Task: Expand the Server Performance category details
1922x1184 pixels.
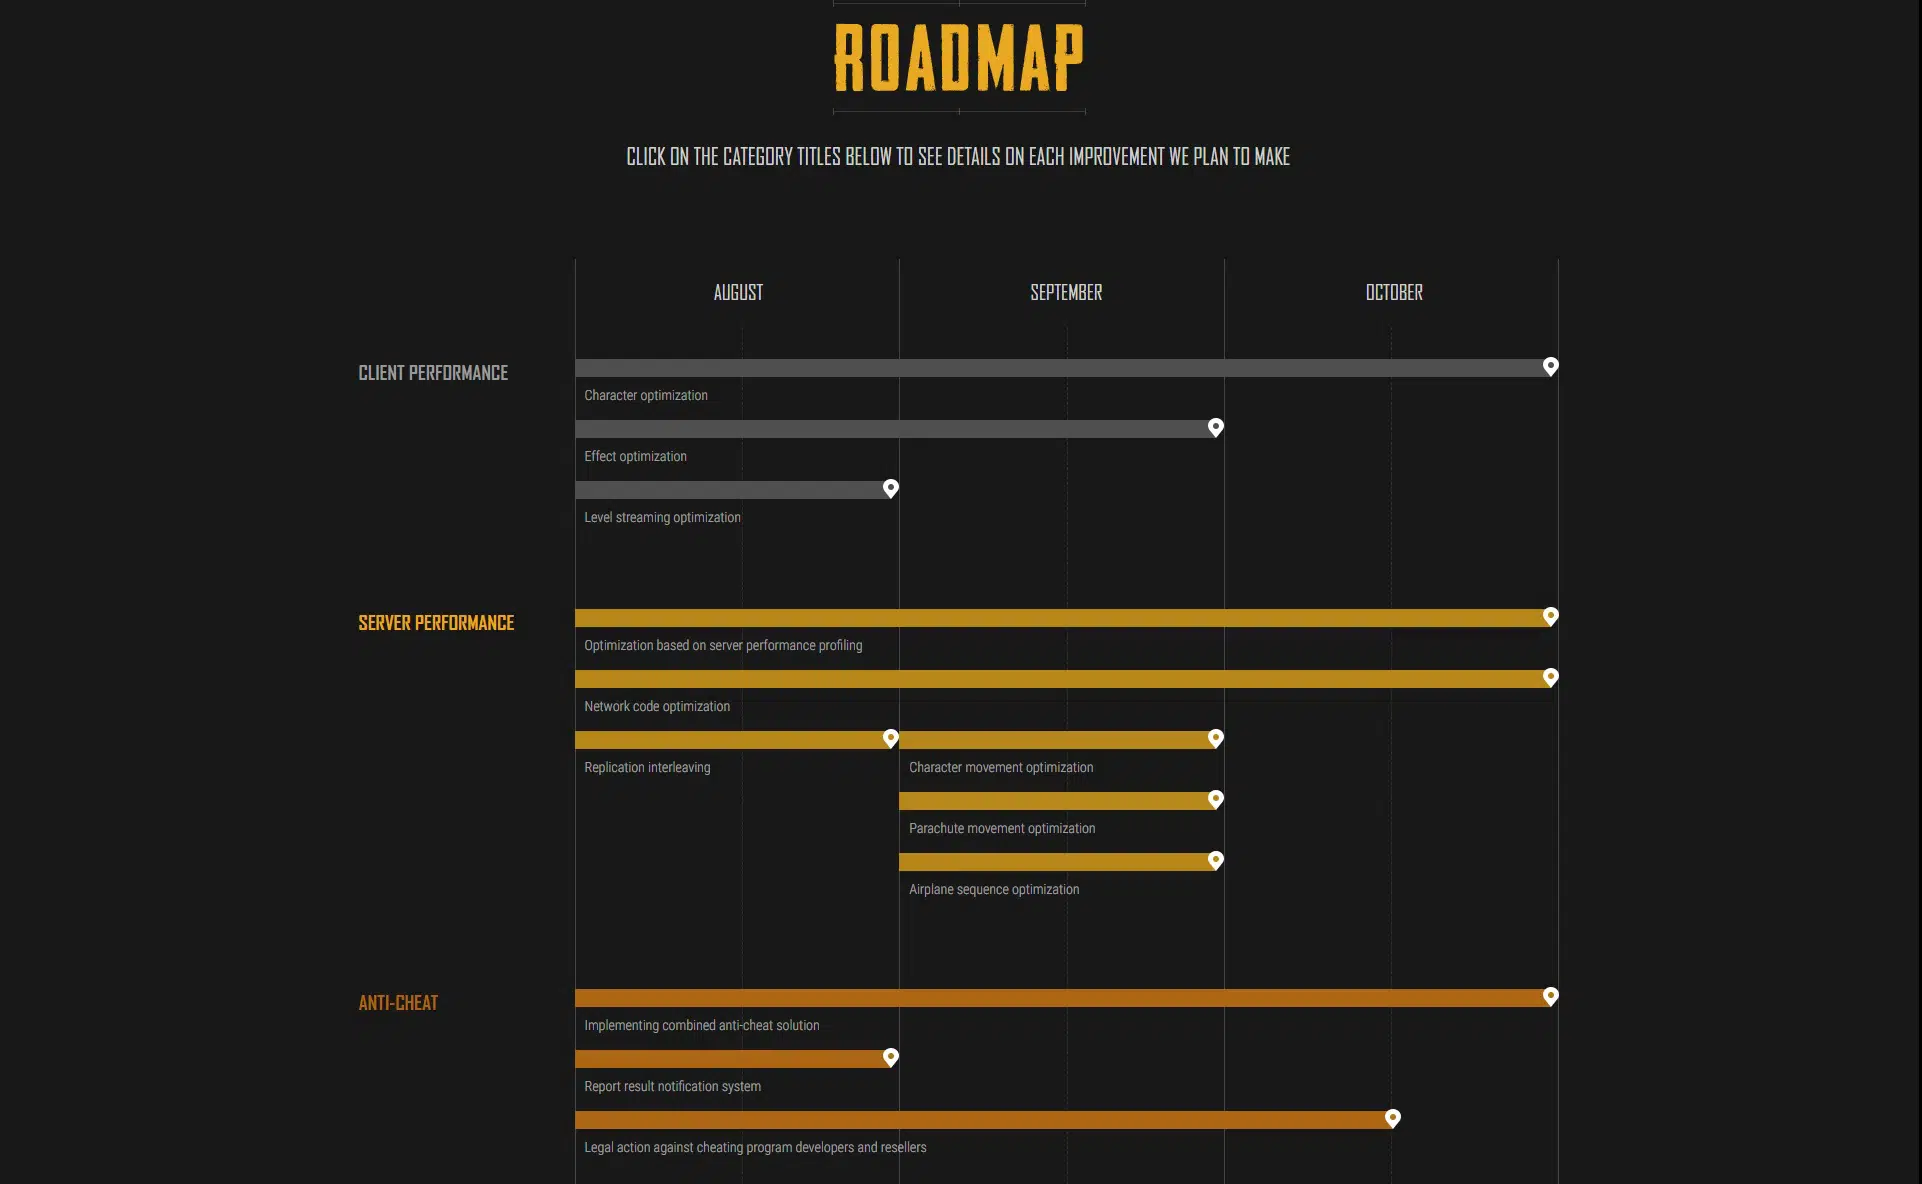Action: pyautogui.click(x=436, y=623)
